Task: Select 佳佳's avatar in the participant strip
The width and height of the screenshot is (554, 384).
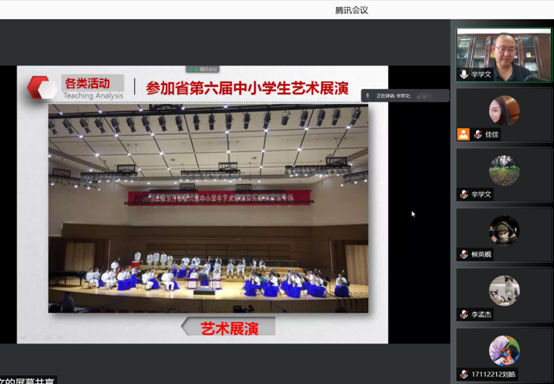Action: 504,111
